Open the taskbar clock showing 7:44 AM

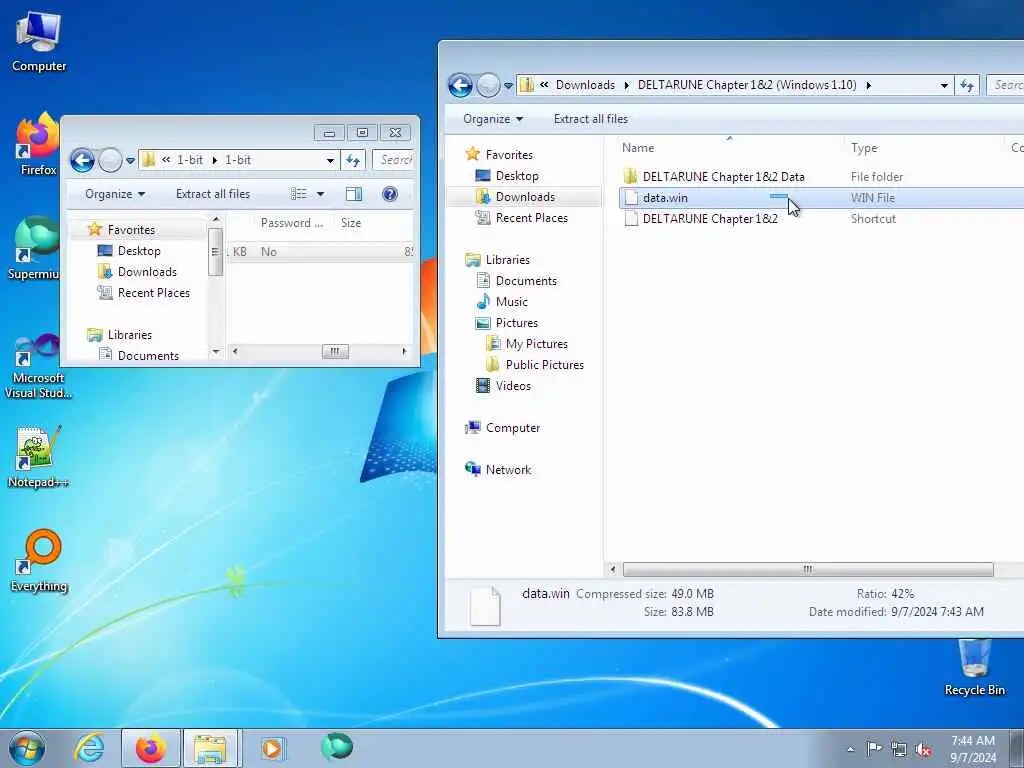pyautogui.click(x=973, y=748)
